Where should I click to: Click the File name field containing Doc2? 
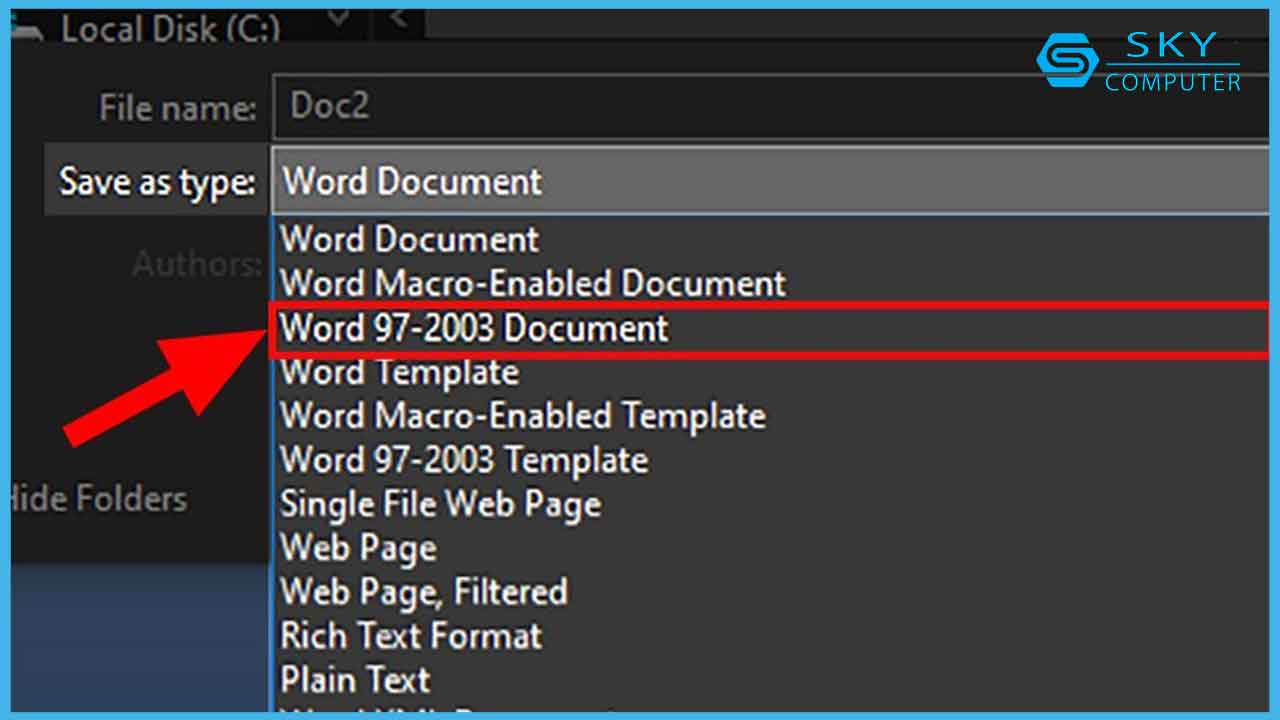[770, 105]
